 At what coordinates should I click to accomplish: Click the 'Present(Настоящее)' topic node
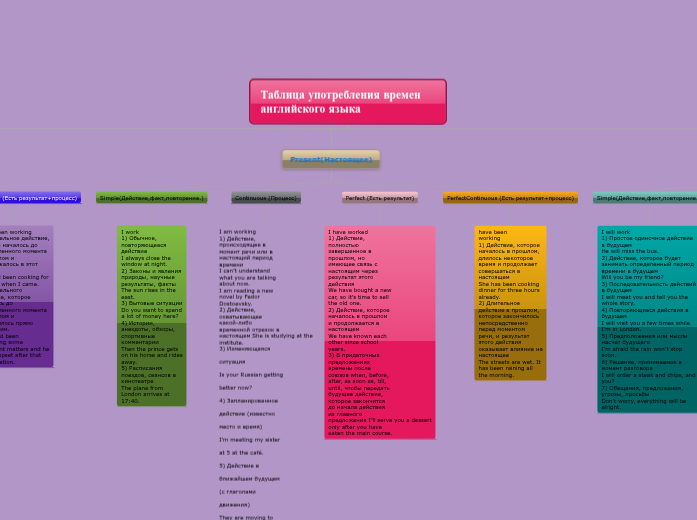pos(331,159)
